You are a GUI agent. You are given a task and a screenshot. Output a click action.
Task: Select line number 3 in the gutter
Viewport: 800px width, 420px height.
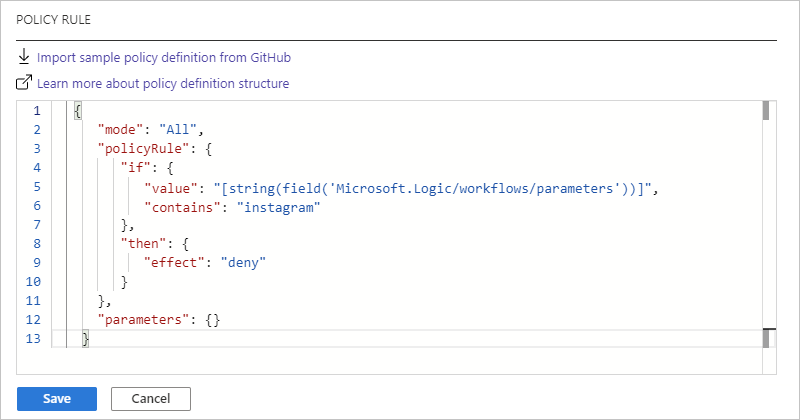pyautogui.click(x=36, y=149)
